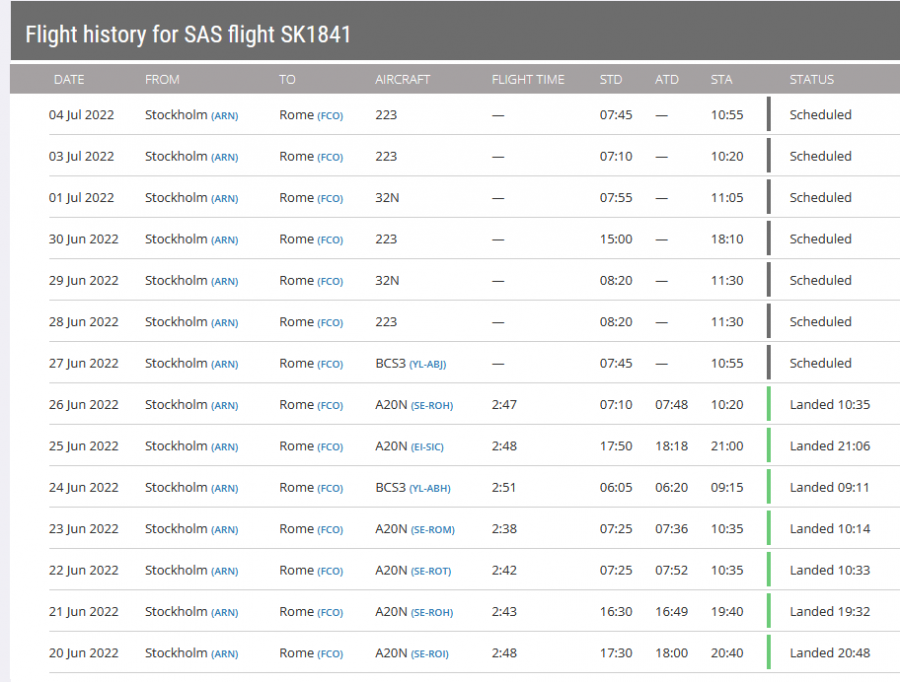Click the DATE column header

coord(69,79)
